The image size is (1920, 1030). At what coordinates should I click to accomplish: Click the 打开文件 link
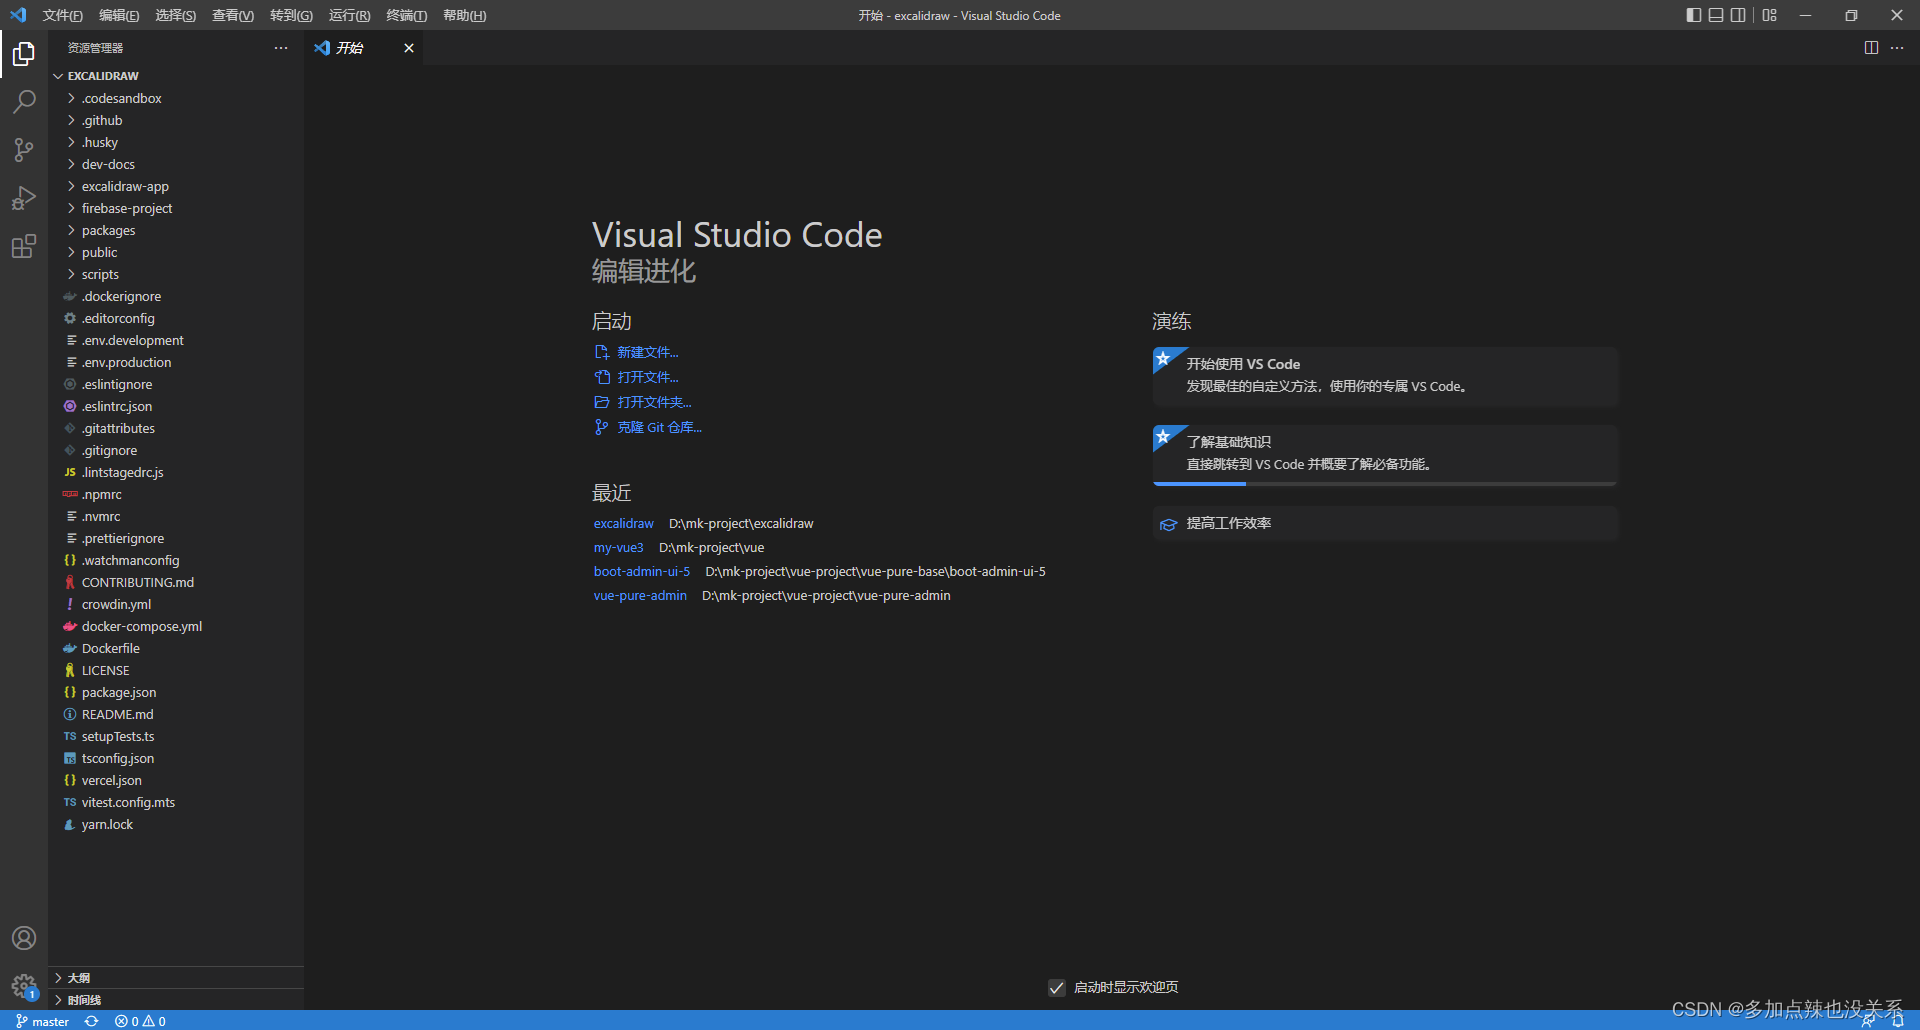point(637,377)
